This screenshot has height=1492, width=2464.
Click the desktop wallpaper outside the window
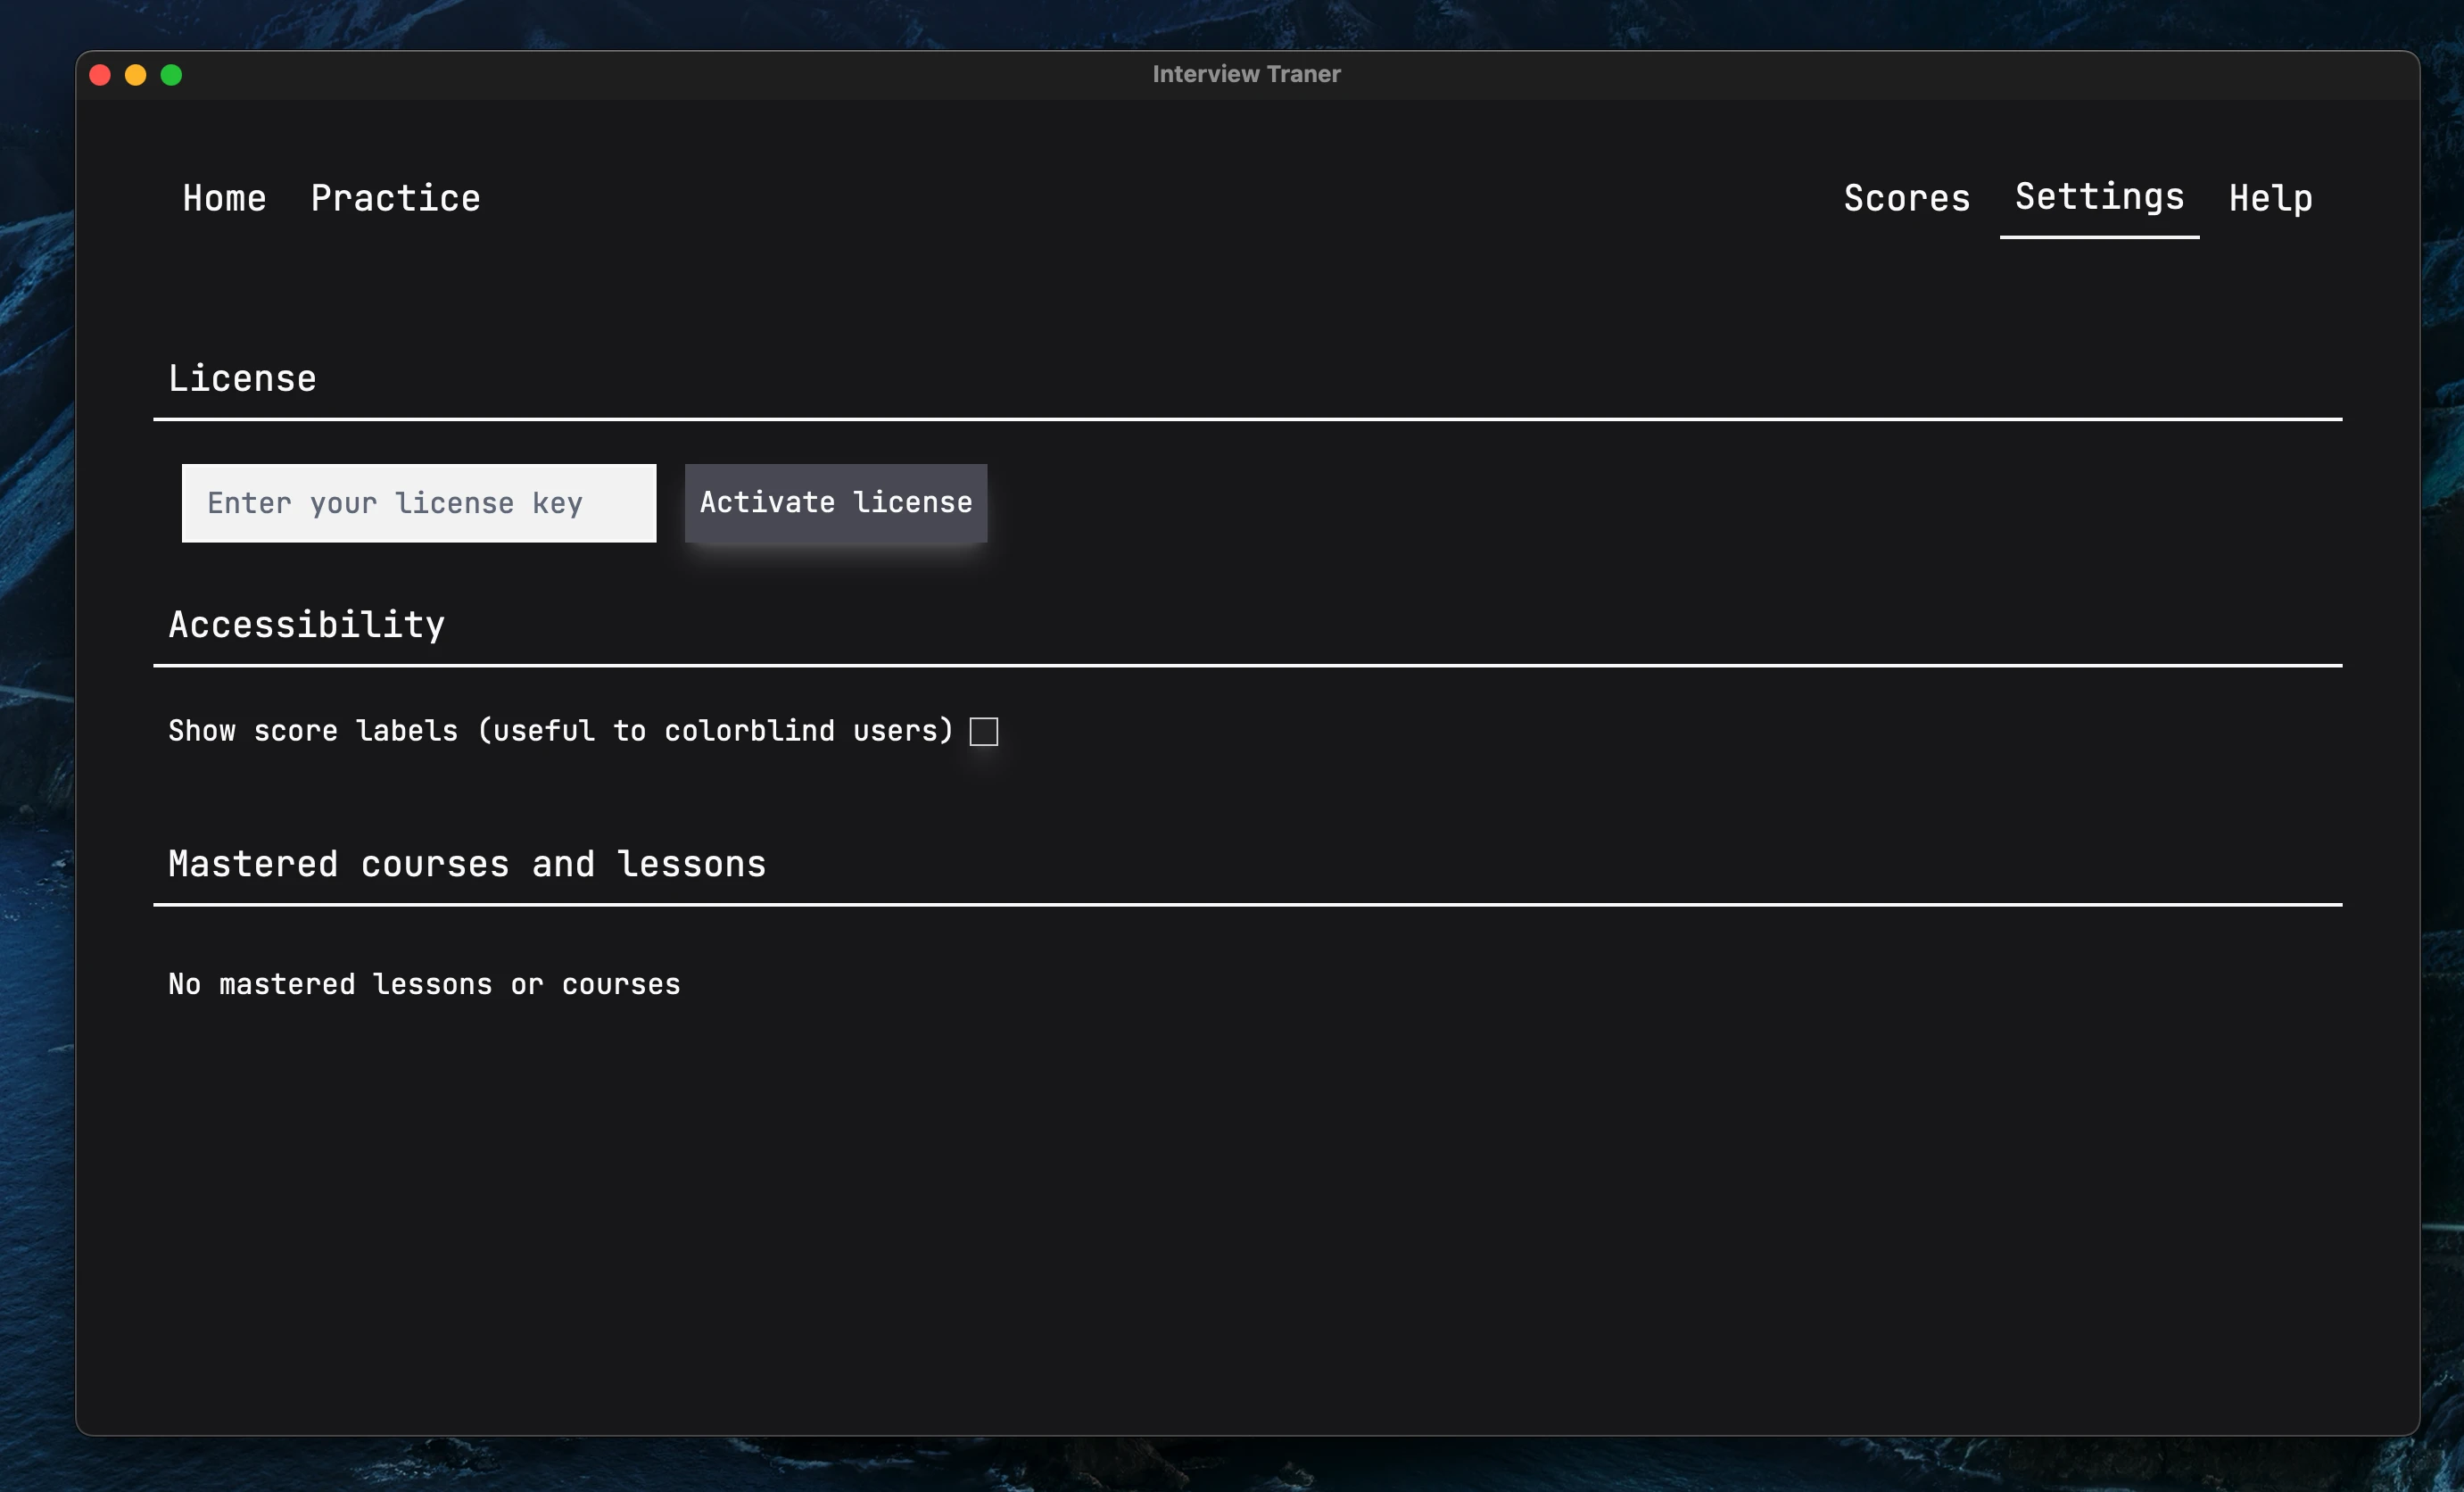[1232, 1470]
